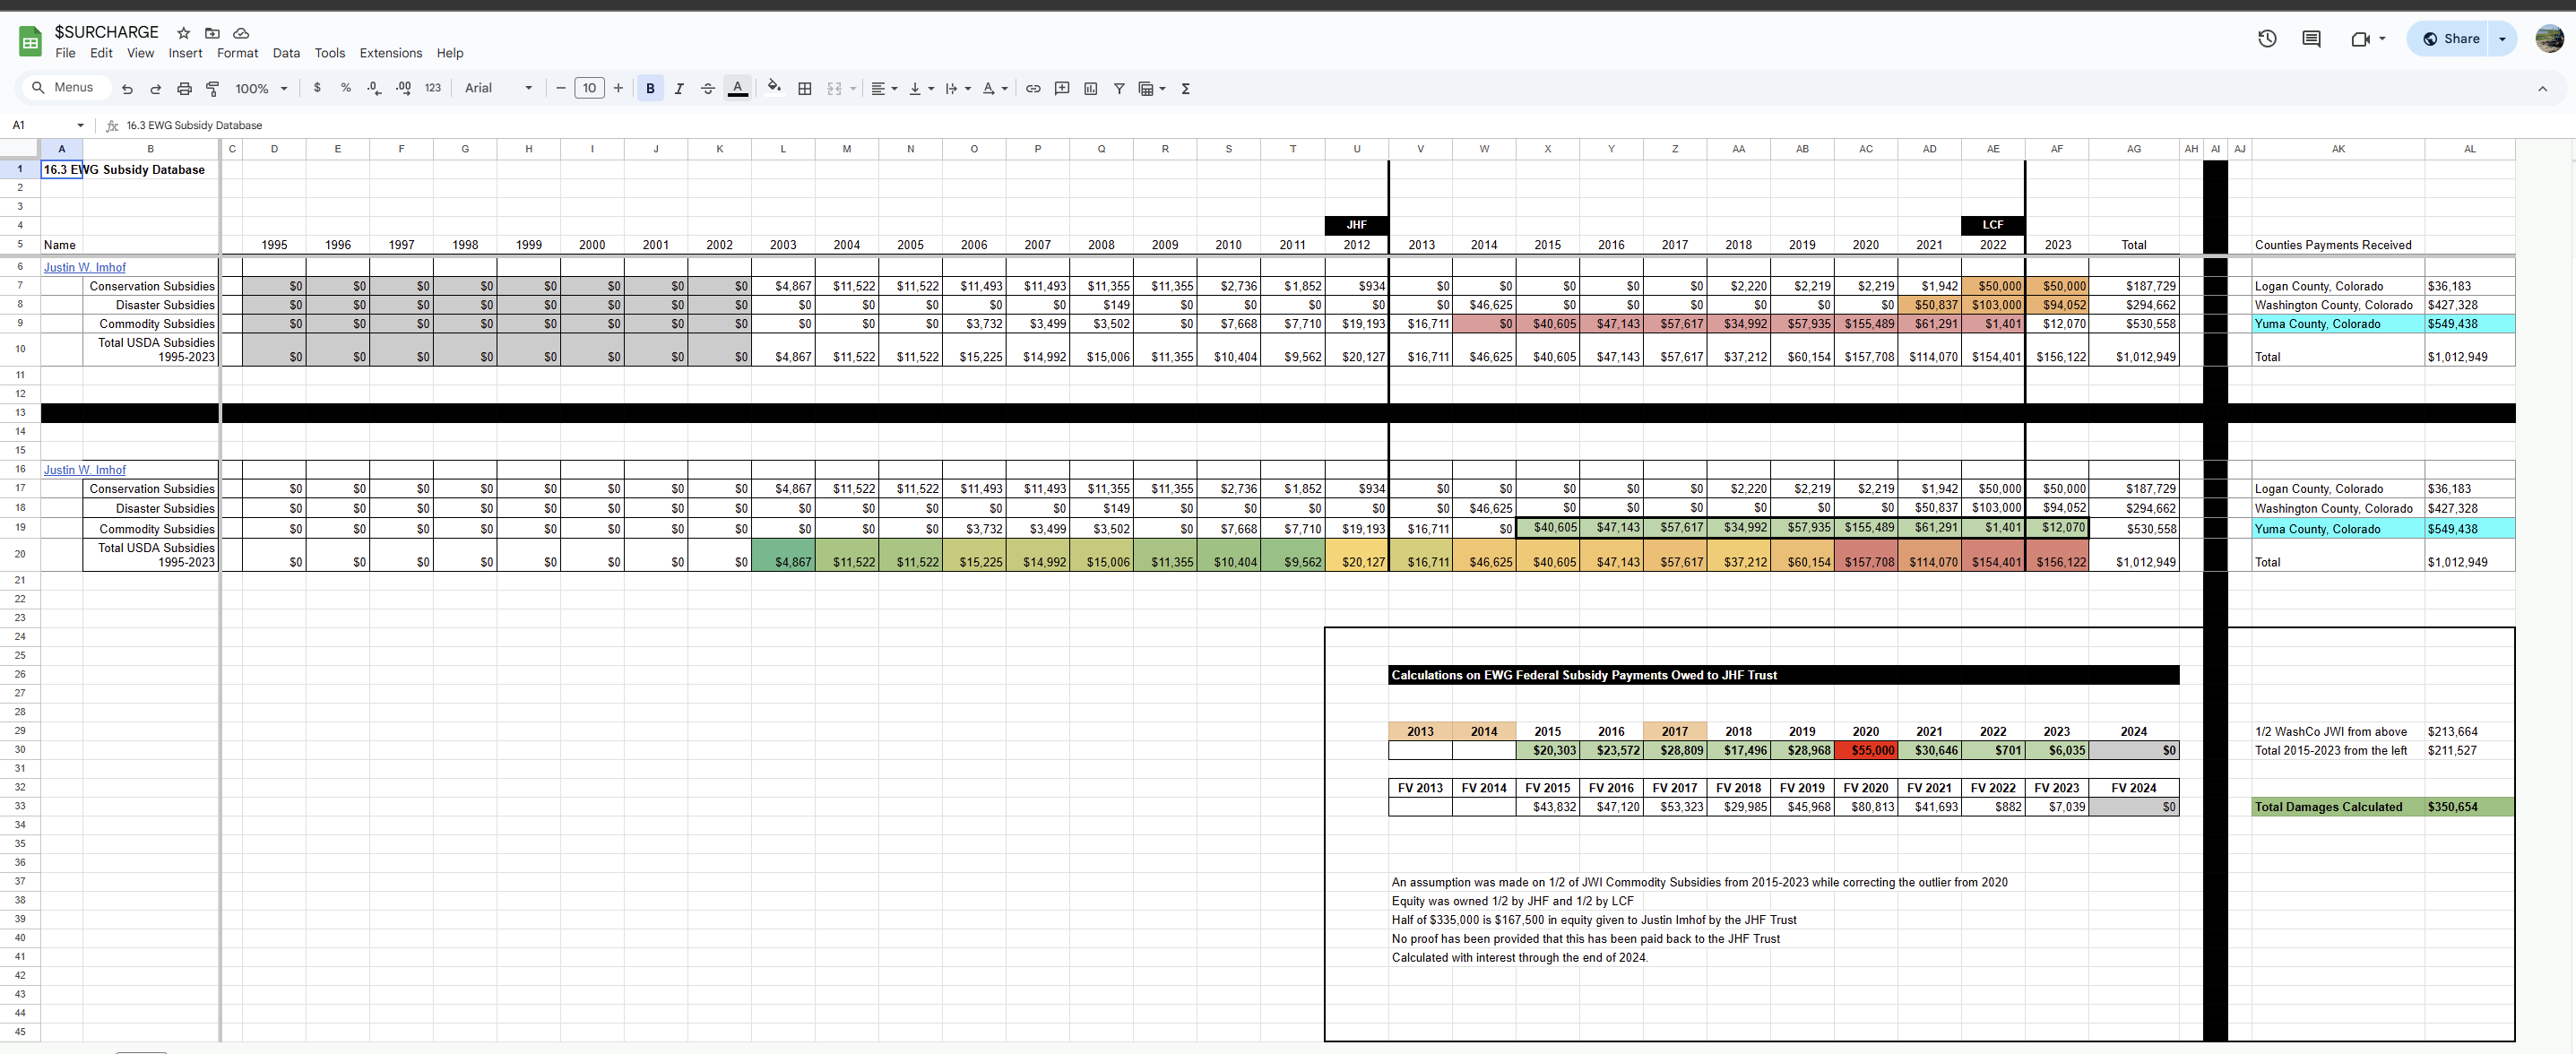Click the Functions sigma icon
Viewport: 2576px width, 1054px height.
1185,89
